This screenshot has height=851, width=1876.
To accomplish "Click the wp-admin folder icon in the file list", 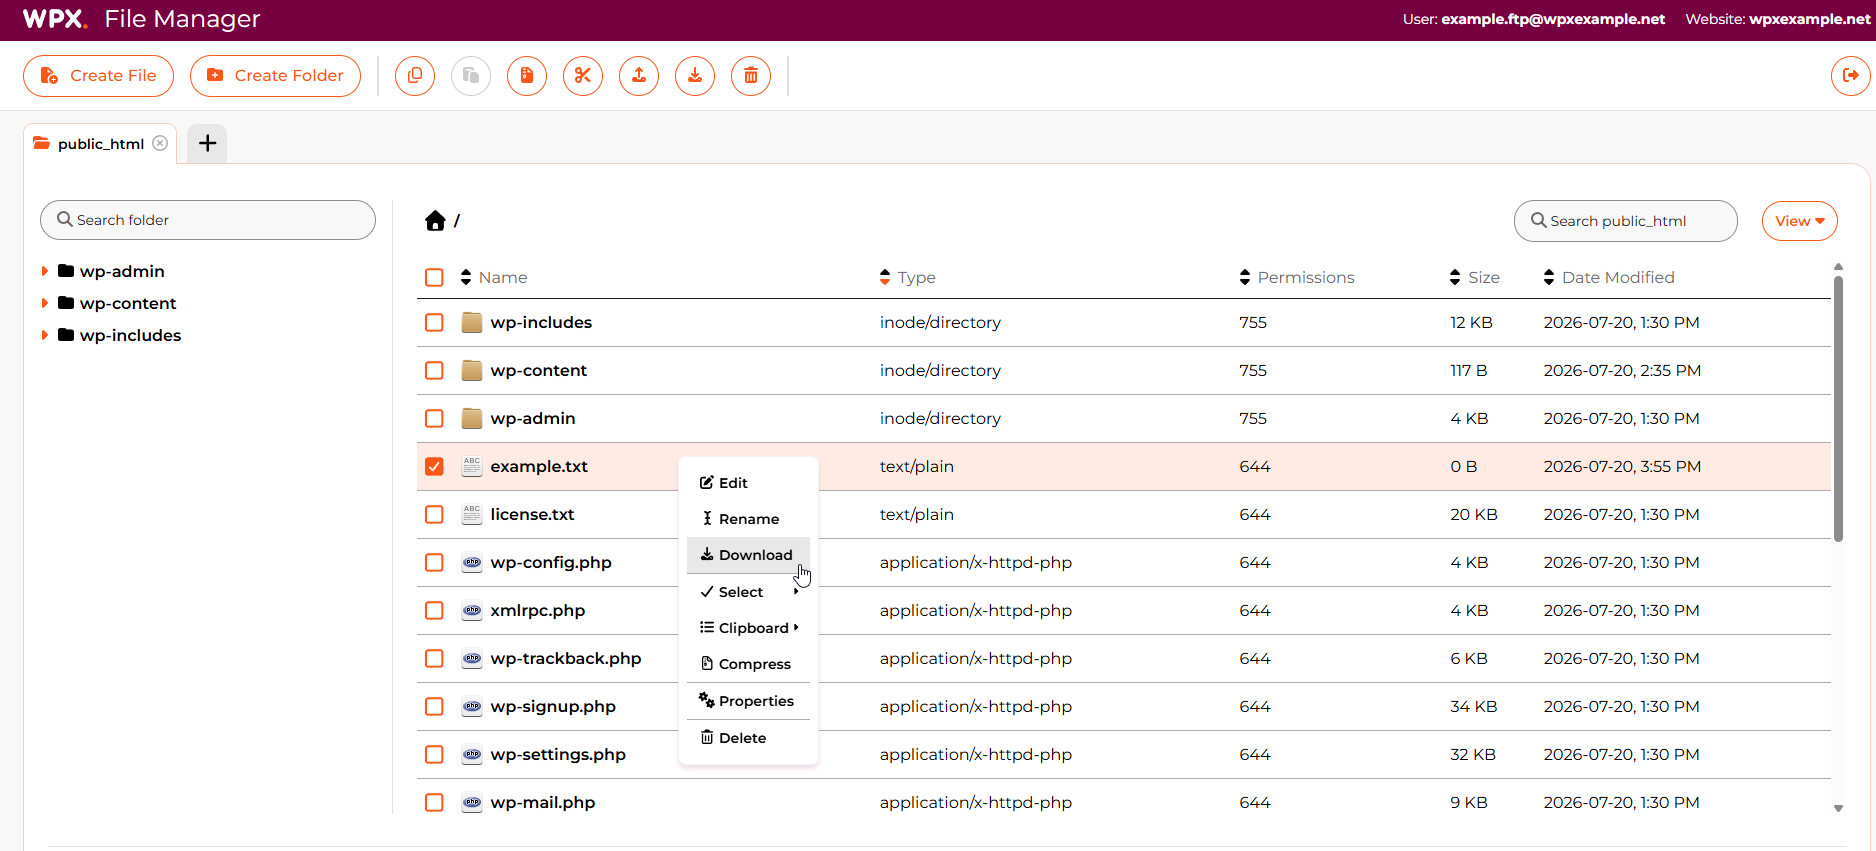I will 472,418.
